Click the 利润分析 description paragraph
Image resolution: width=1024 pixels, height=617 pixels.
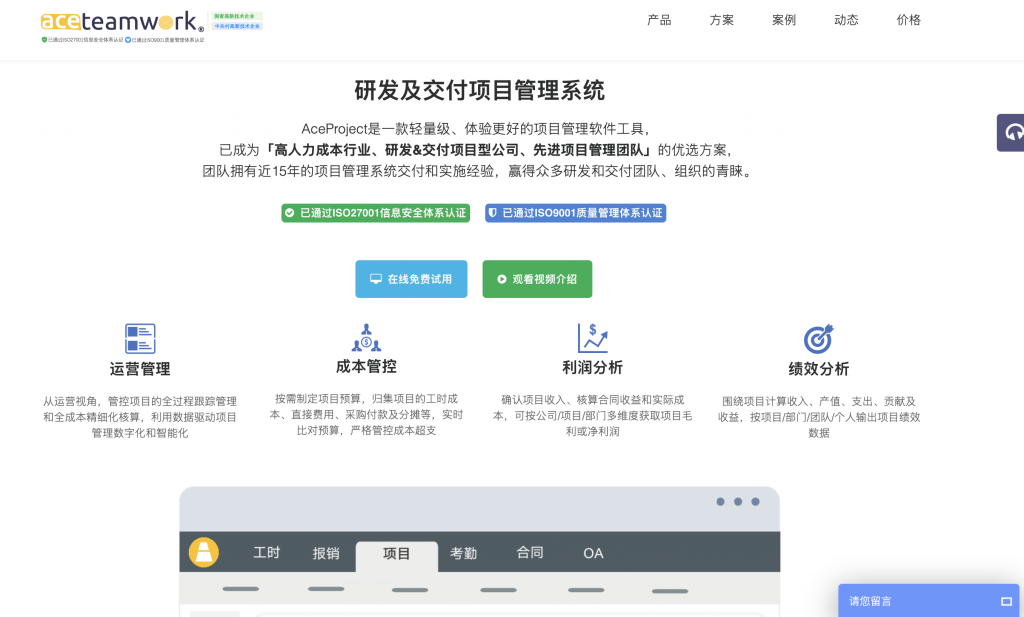[x=592, y=416]
